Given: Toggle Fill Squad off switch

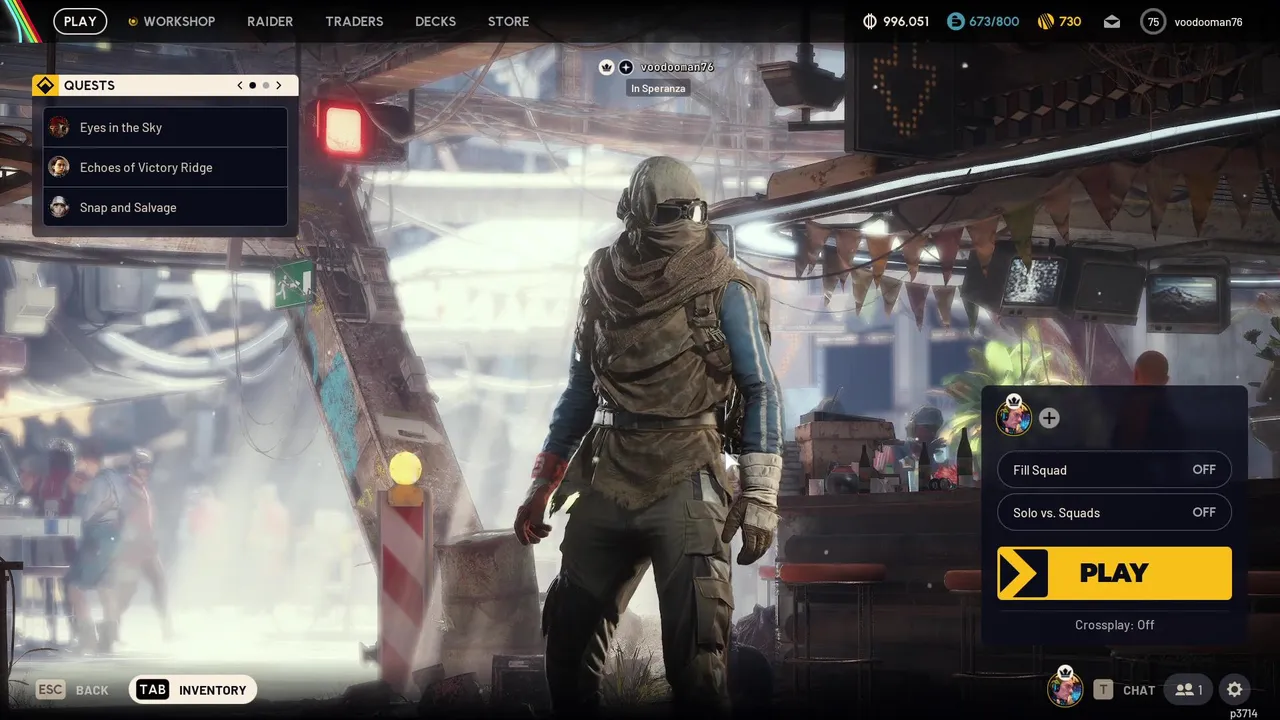Looking at the screenshot, I should tap(1114, 470).
